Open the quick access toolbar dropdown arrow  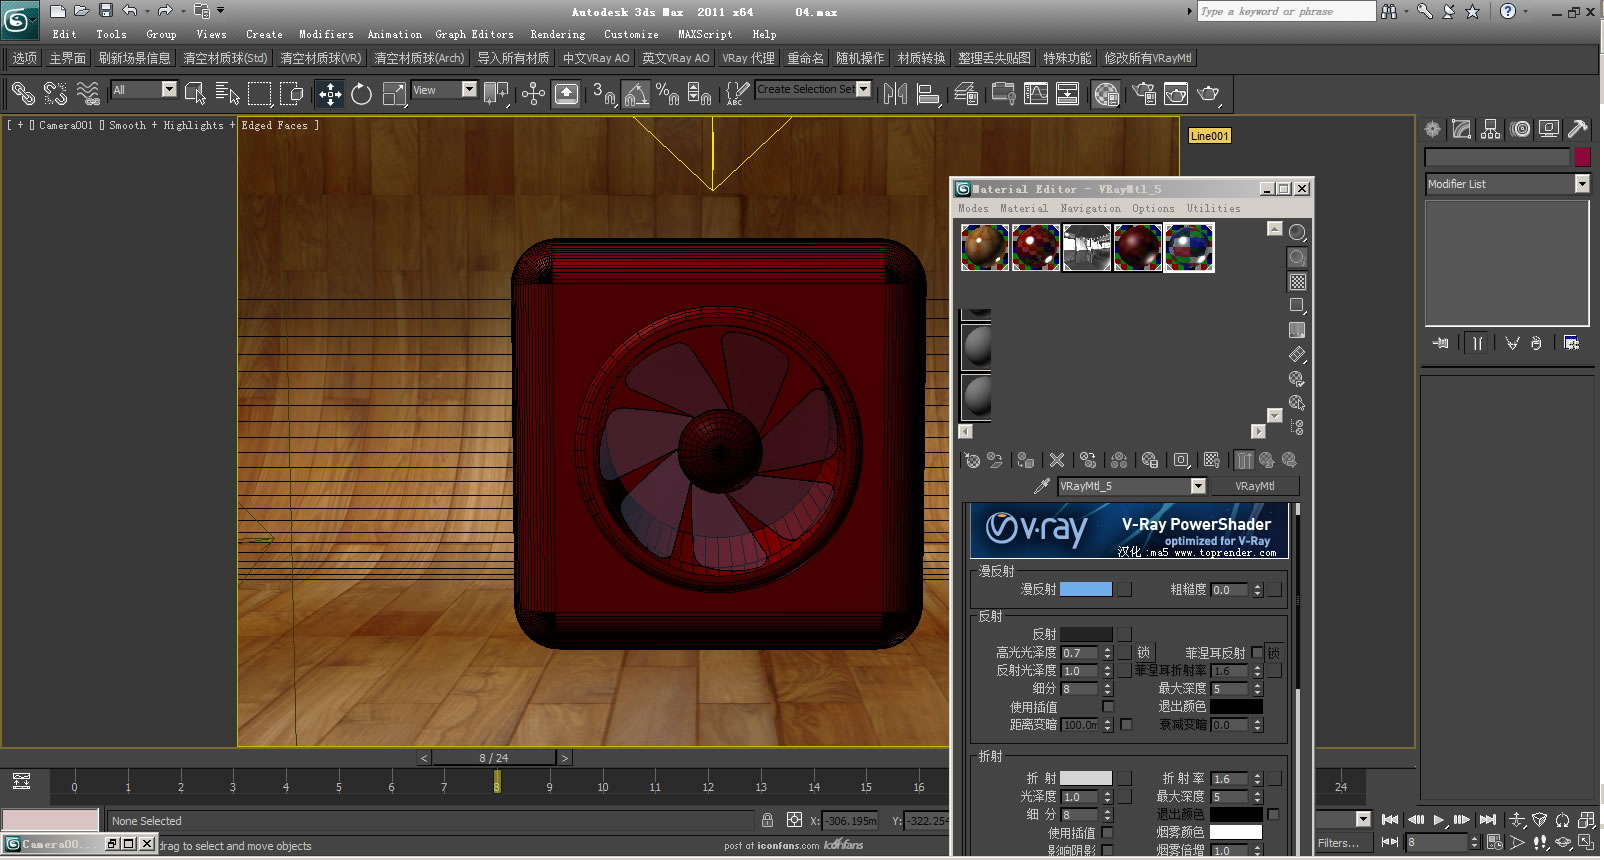220,11
